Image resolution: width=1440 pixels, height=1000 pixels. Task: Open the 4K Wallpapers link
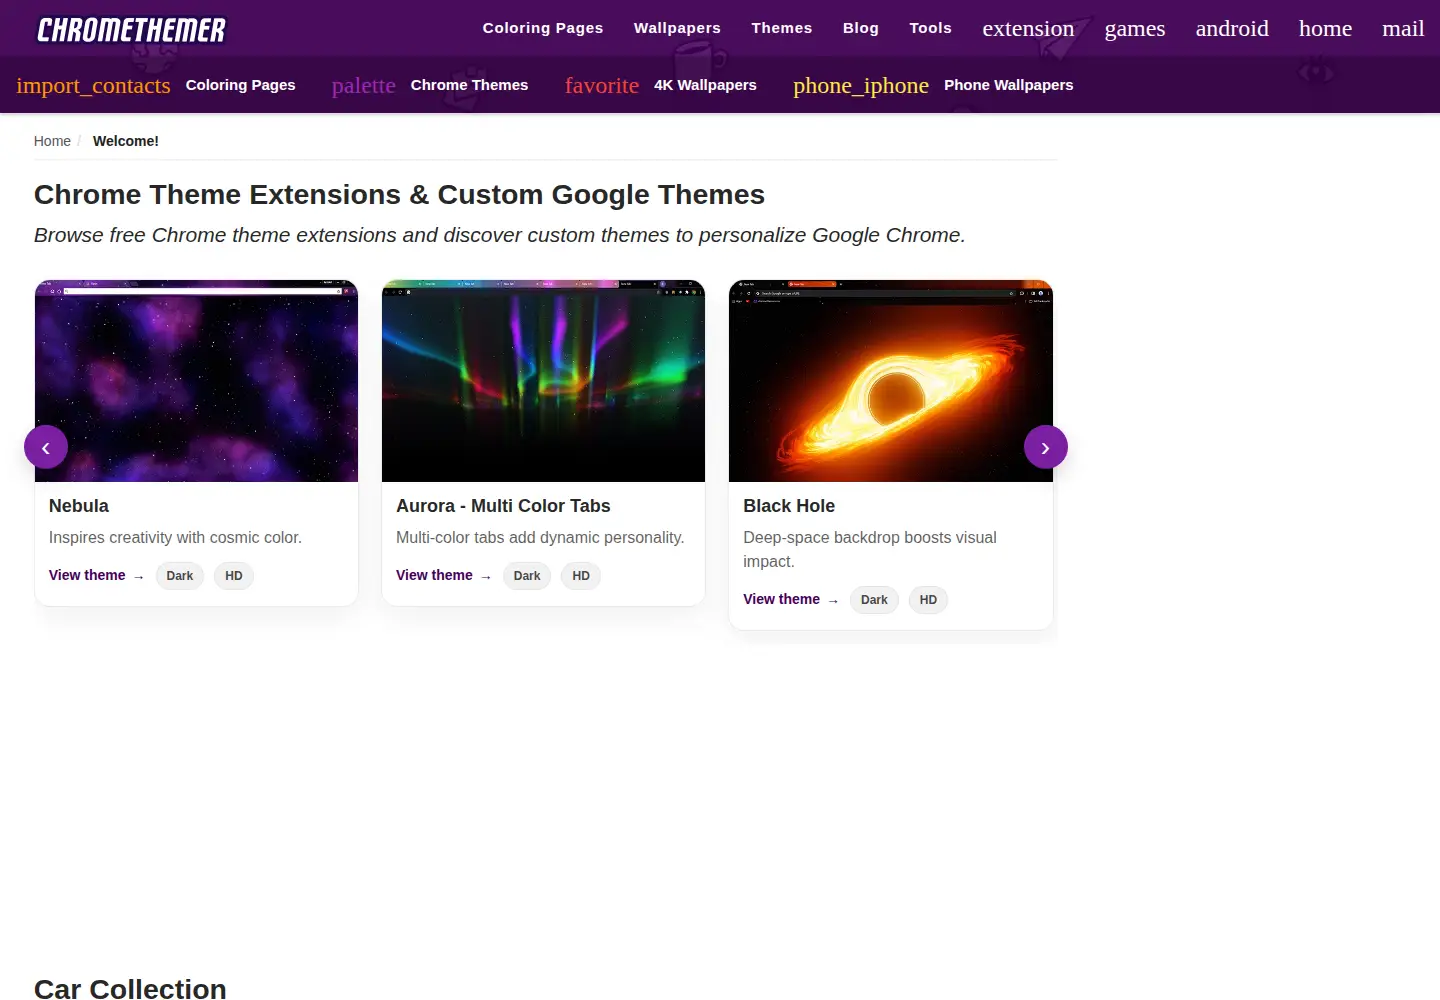(x=705, y=85)
